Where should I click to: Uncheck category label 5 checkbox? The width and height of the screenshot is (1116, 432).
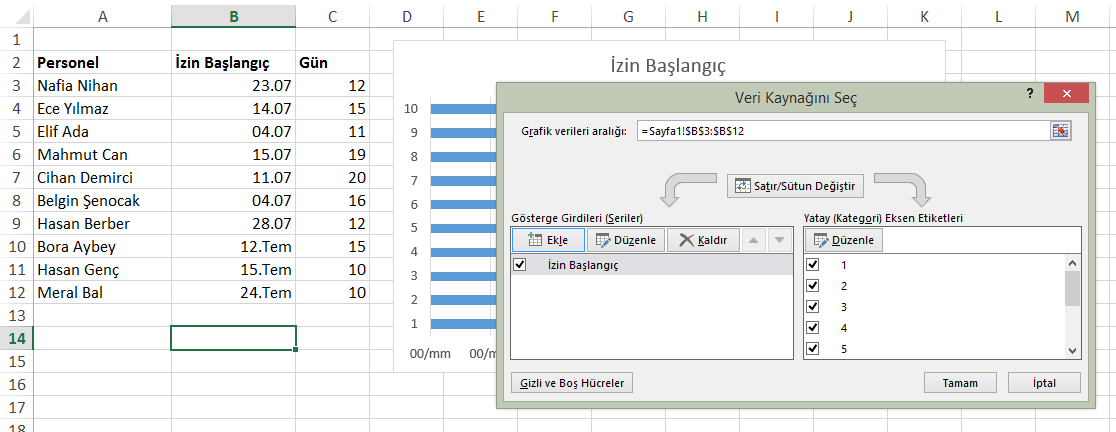tap(813, 348)
